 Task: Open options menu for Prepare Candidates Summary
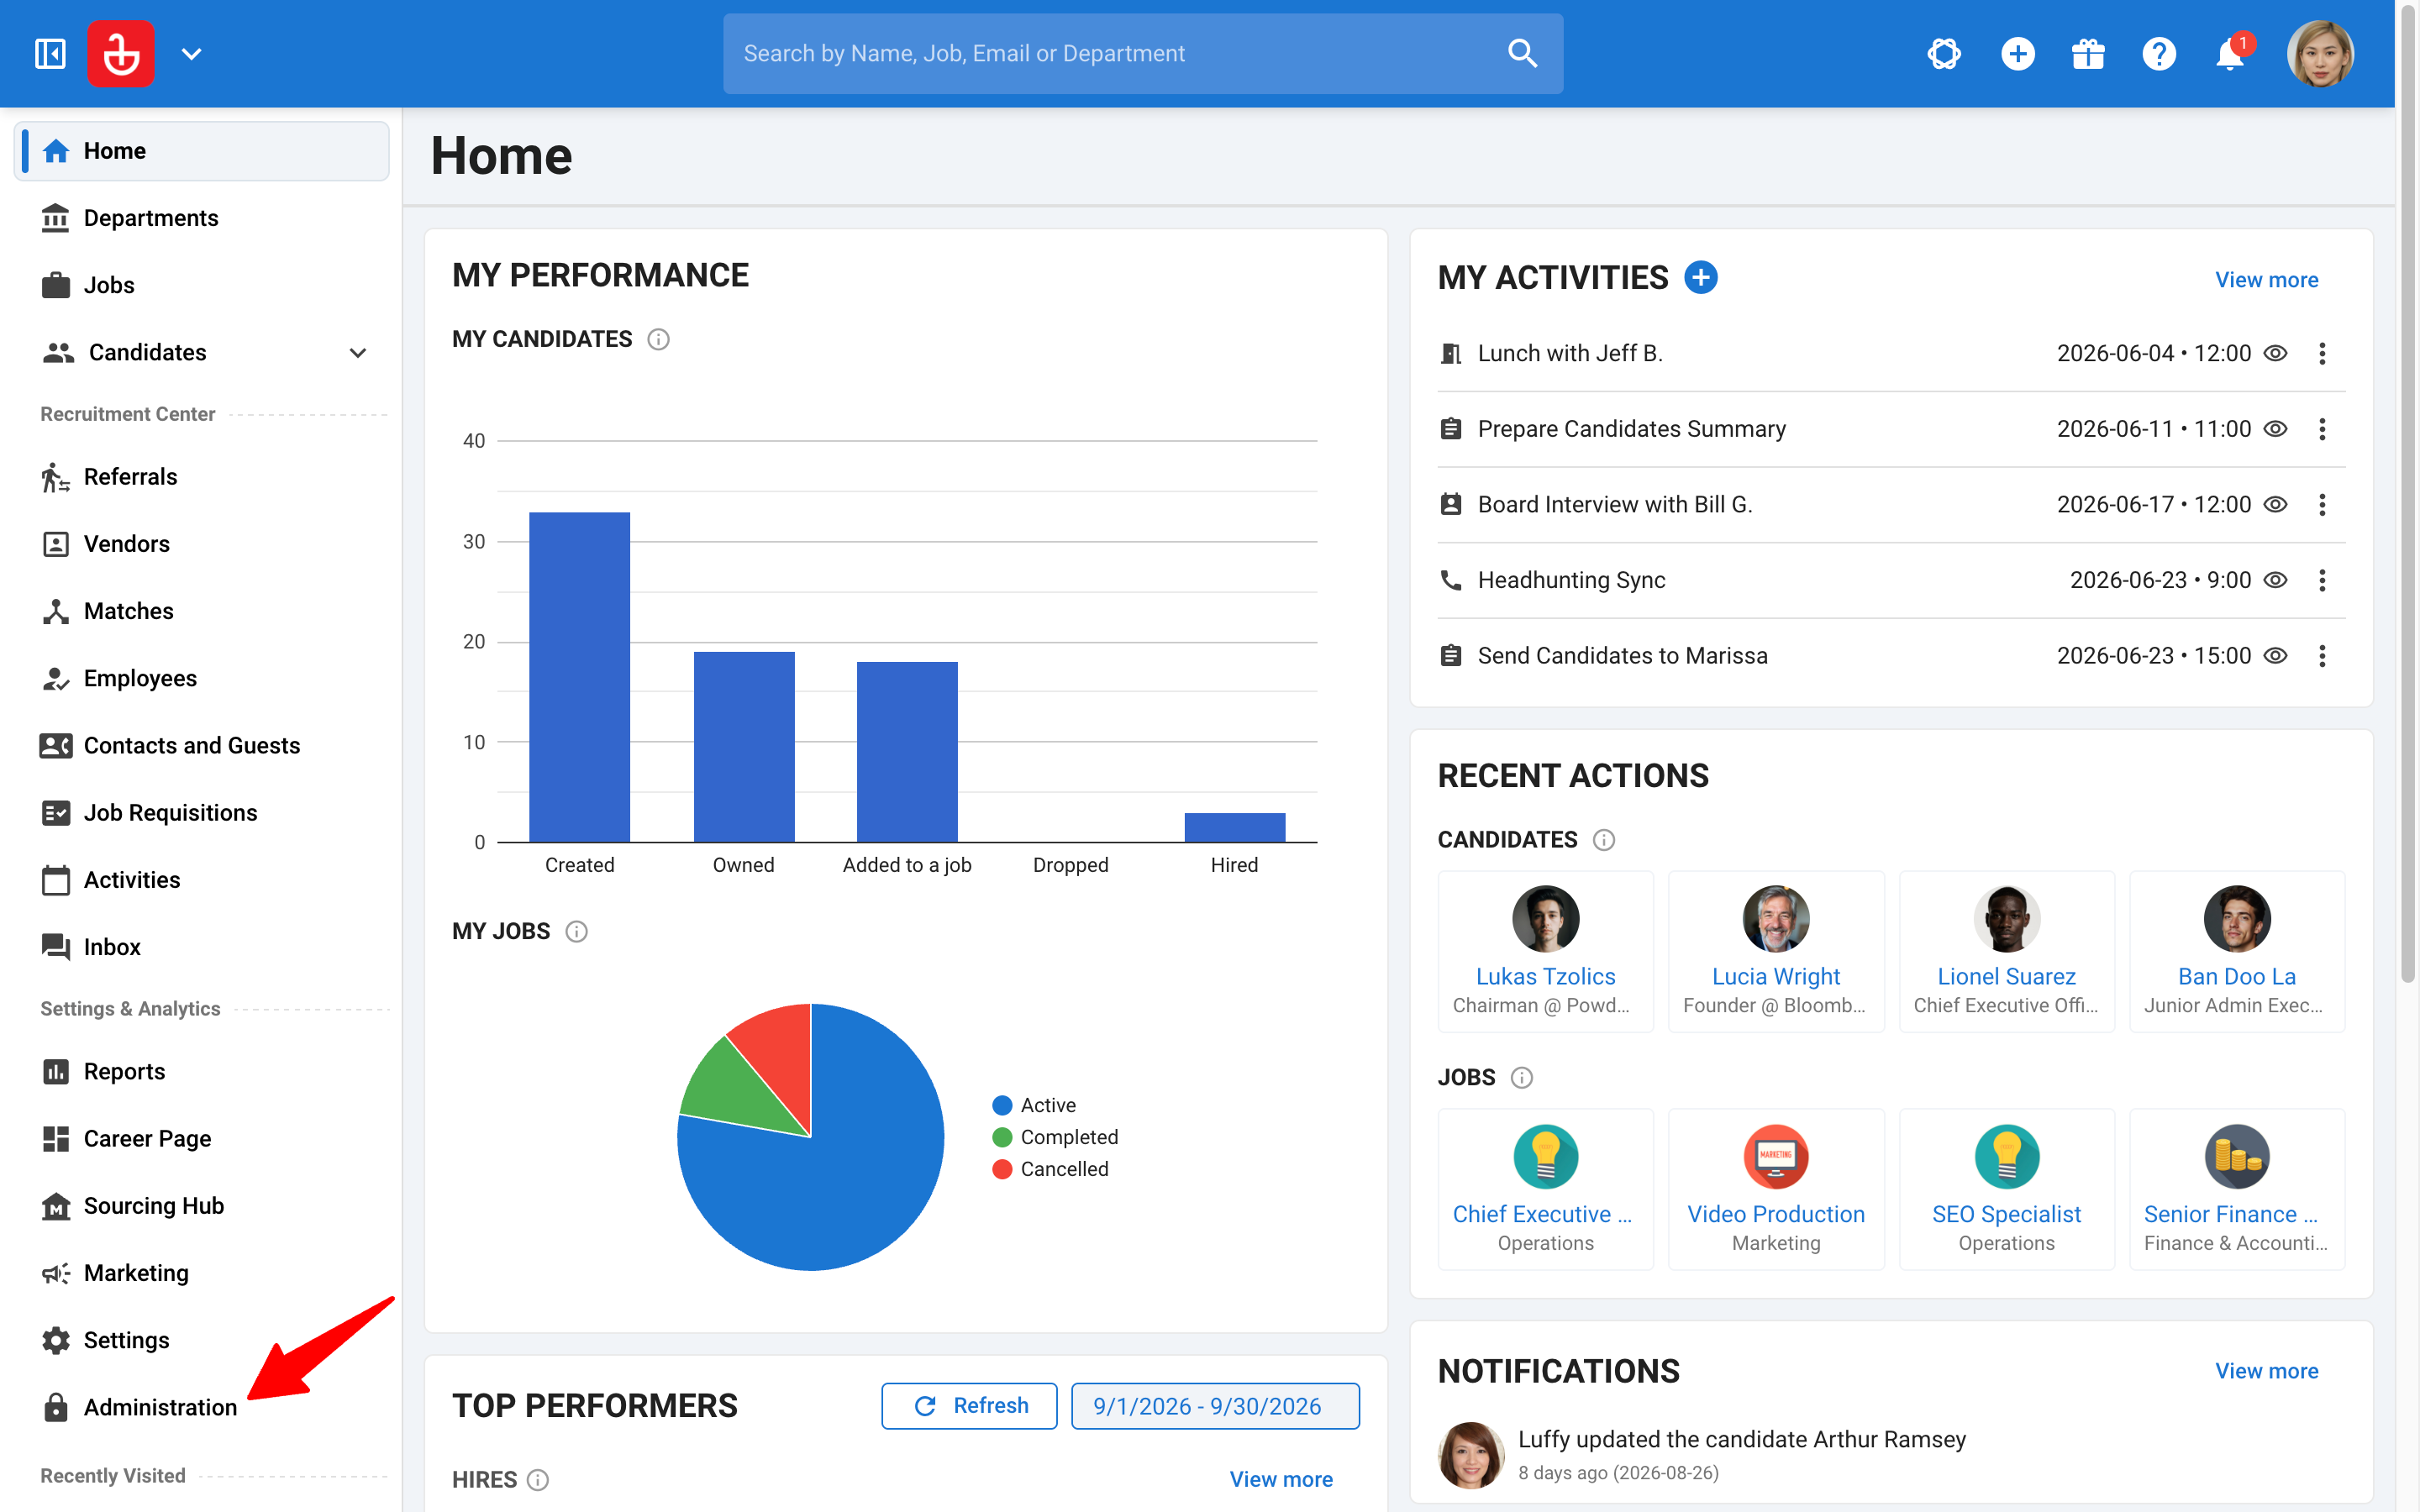(x=2322, y=428)
